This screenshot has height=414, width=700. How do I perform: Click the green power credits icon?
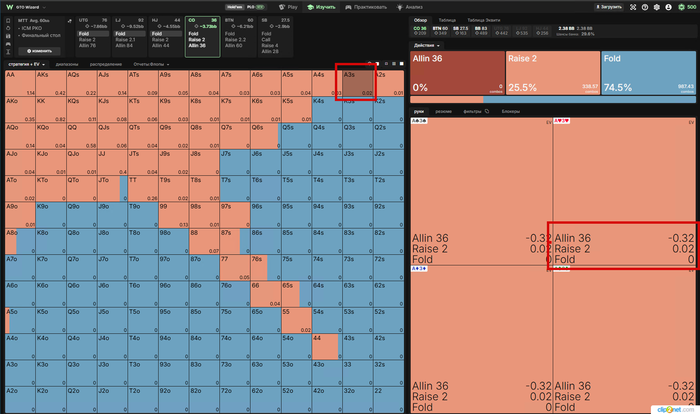coord(681,7)
